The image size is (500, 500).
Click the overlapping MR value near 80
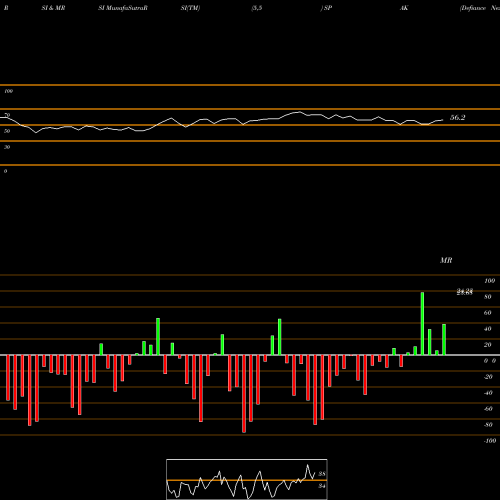465,292
